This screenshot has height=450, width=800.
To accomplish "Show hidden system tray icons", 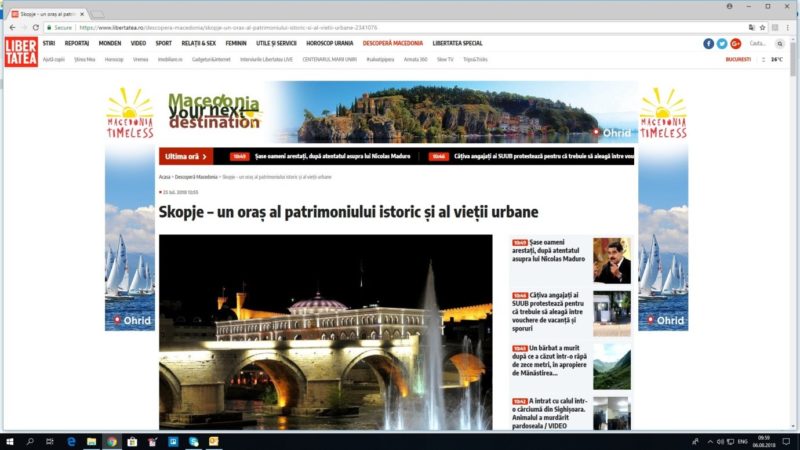I will (710, 442).
